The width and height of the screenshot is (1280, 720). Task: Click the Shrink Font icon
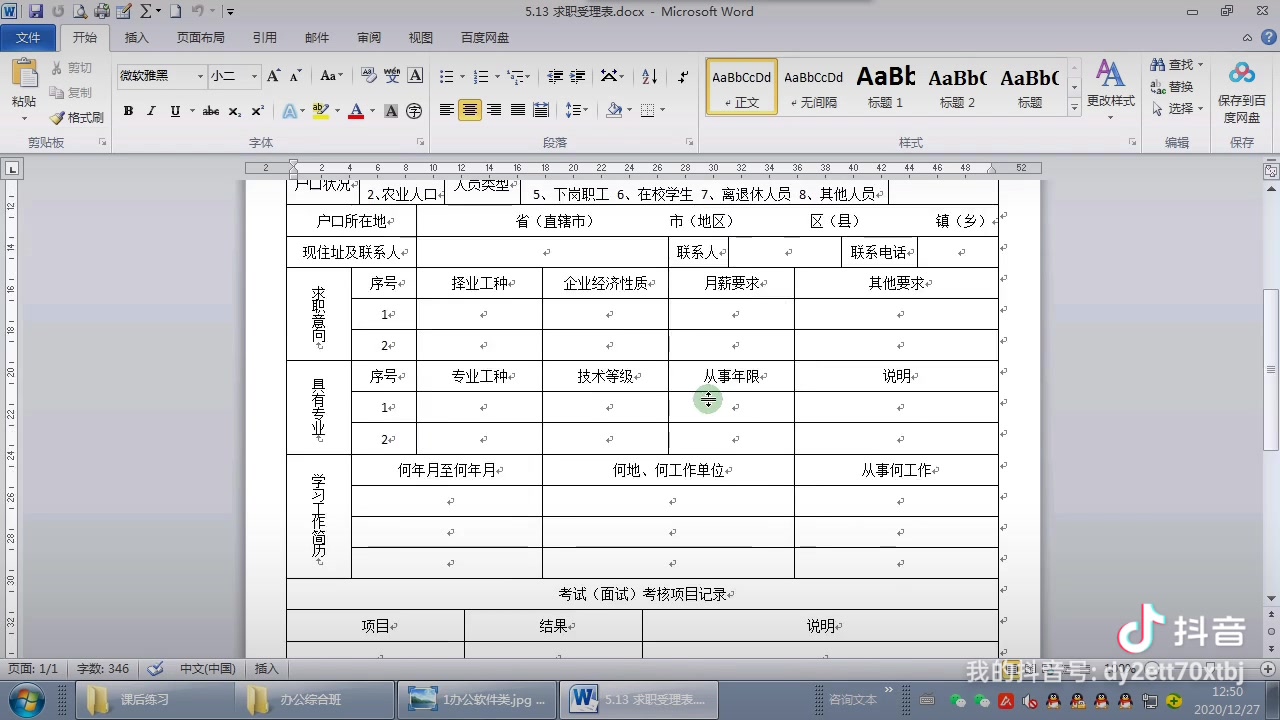(x=296, y=76)
